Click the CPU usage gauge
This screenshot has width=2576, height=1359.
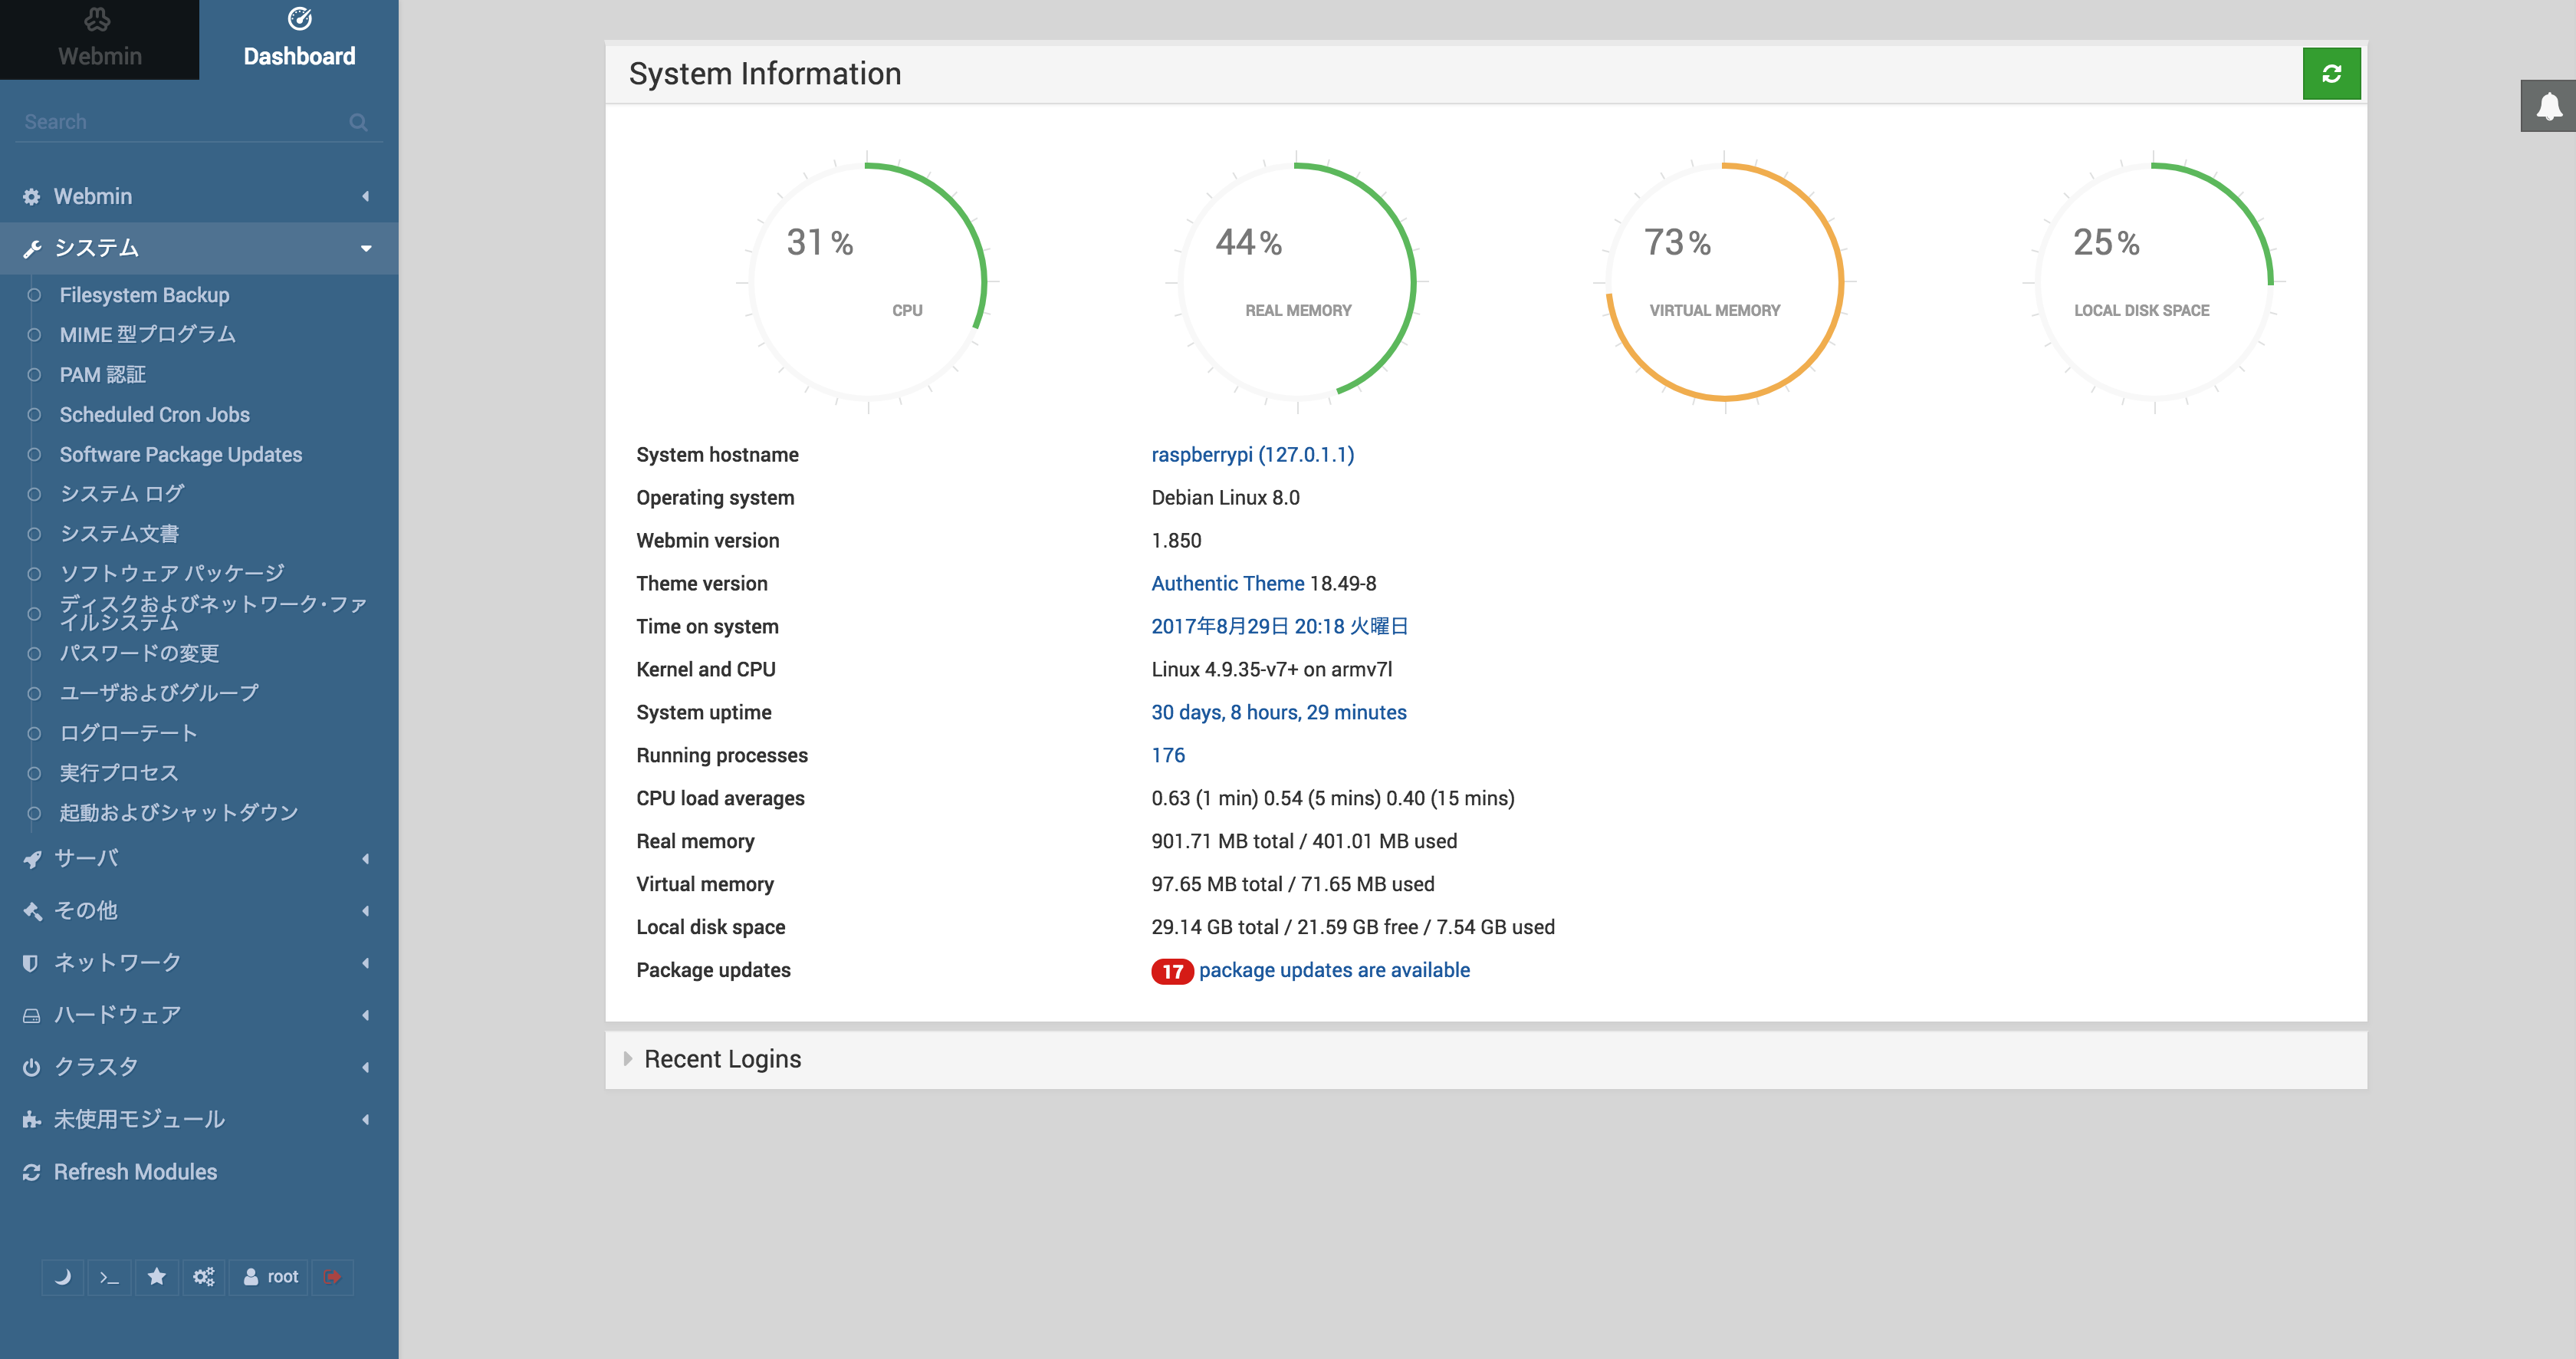[867, 282]
